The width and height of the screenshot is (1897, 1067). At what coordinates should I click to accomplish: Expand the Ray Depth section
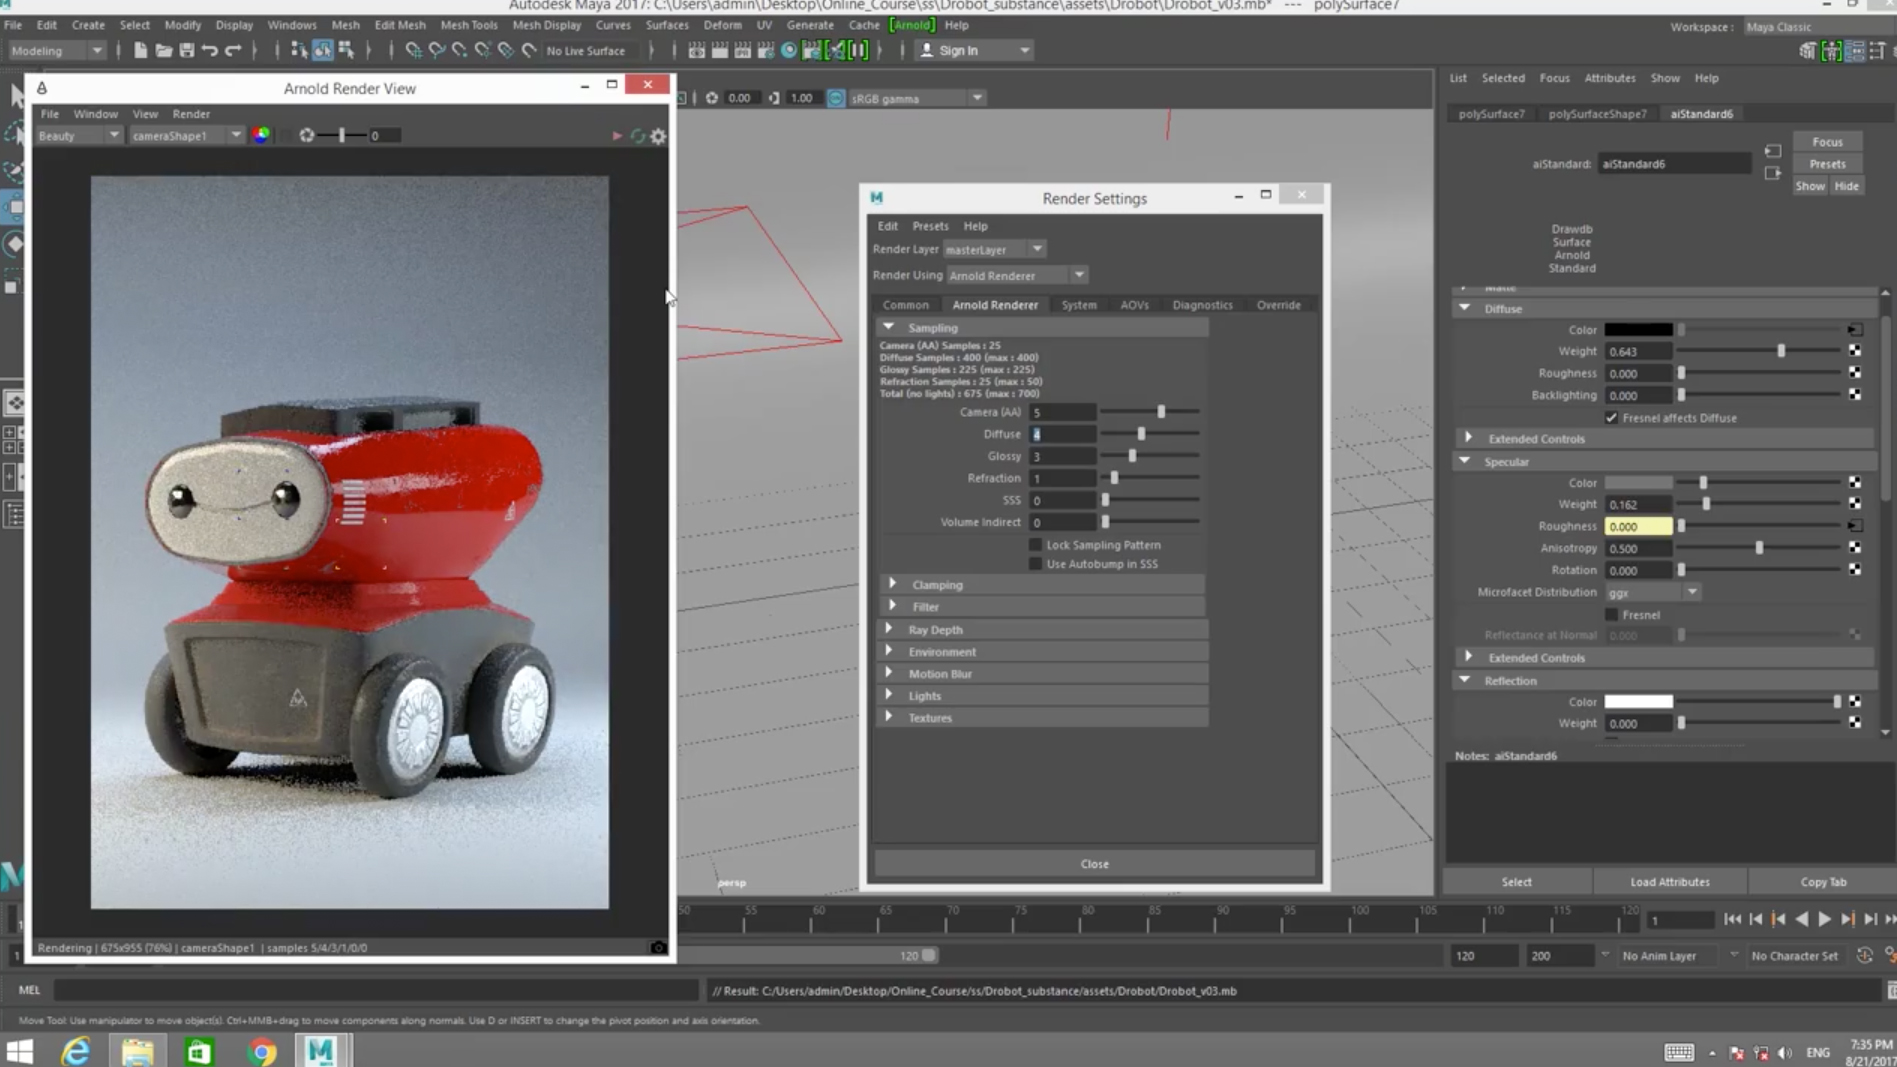click(x=1042, y=630)
